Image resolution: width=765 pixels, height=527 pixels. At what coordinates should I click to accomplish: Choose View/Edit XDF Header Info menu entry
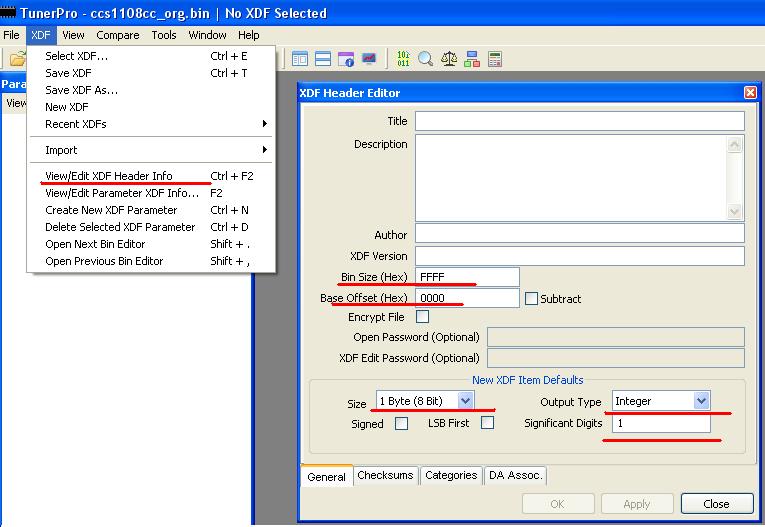point(109,176)
